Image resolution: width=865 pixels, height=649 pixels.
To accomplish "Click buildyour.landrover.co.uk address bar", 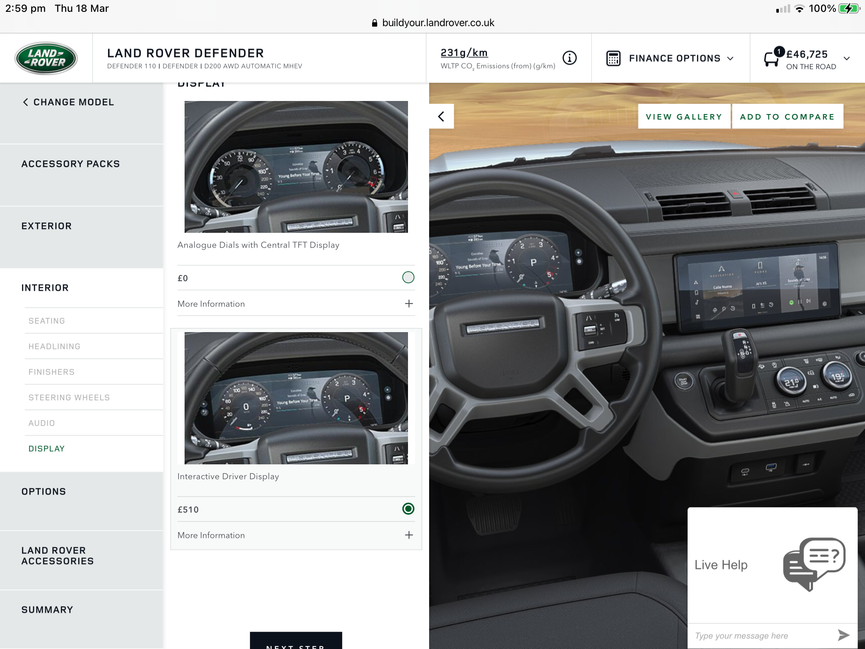I will (433, 23).
